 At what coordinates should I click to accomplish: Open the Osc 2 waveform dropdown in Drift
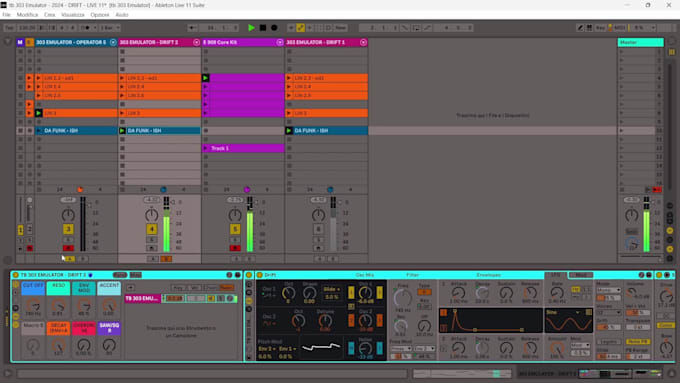[x=269, y=324]
